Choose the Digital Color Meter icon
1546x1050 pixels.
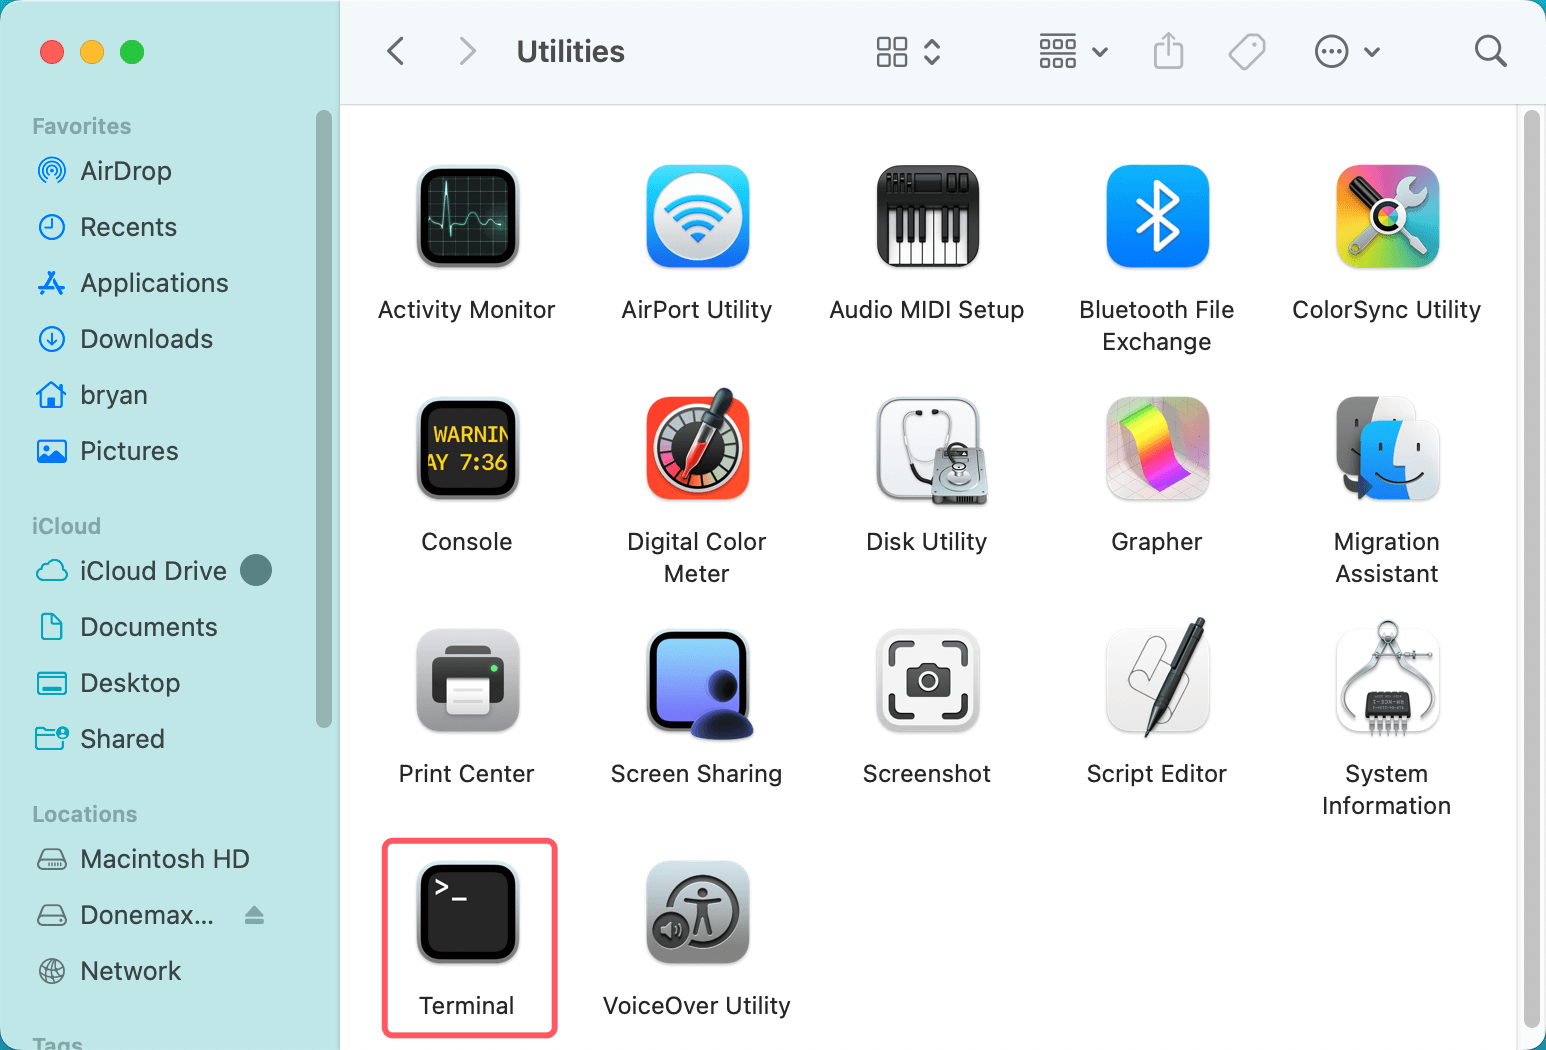[698, 445]
